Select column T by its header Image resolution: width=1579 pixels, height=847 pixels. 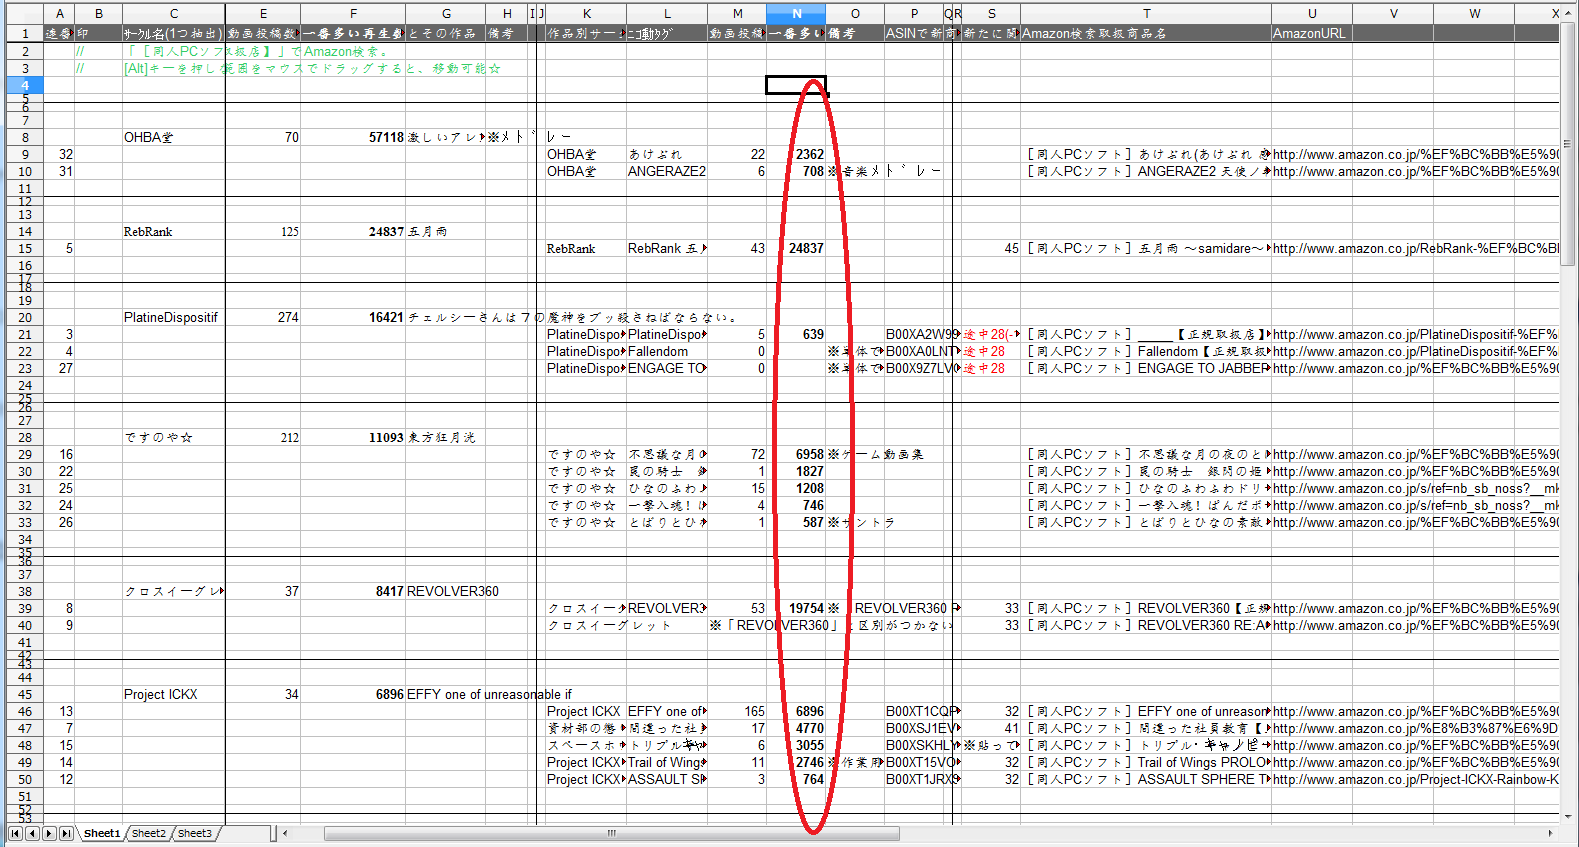1146,14
